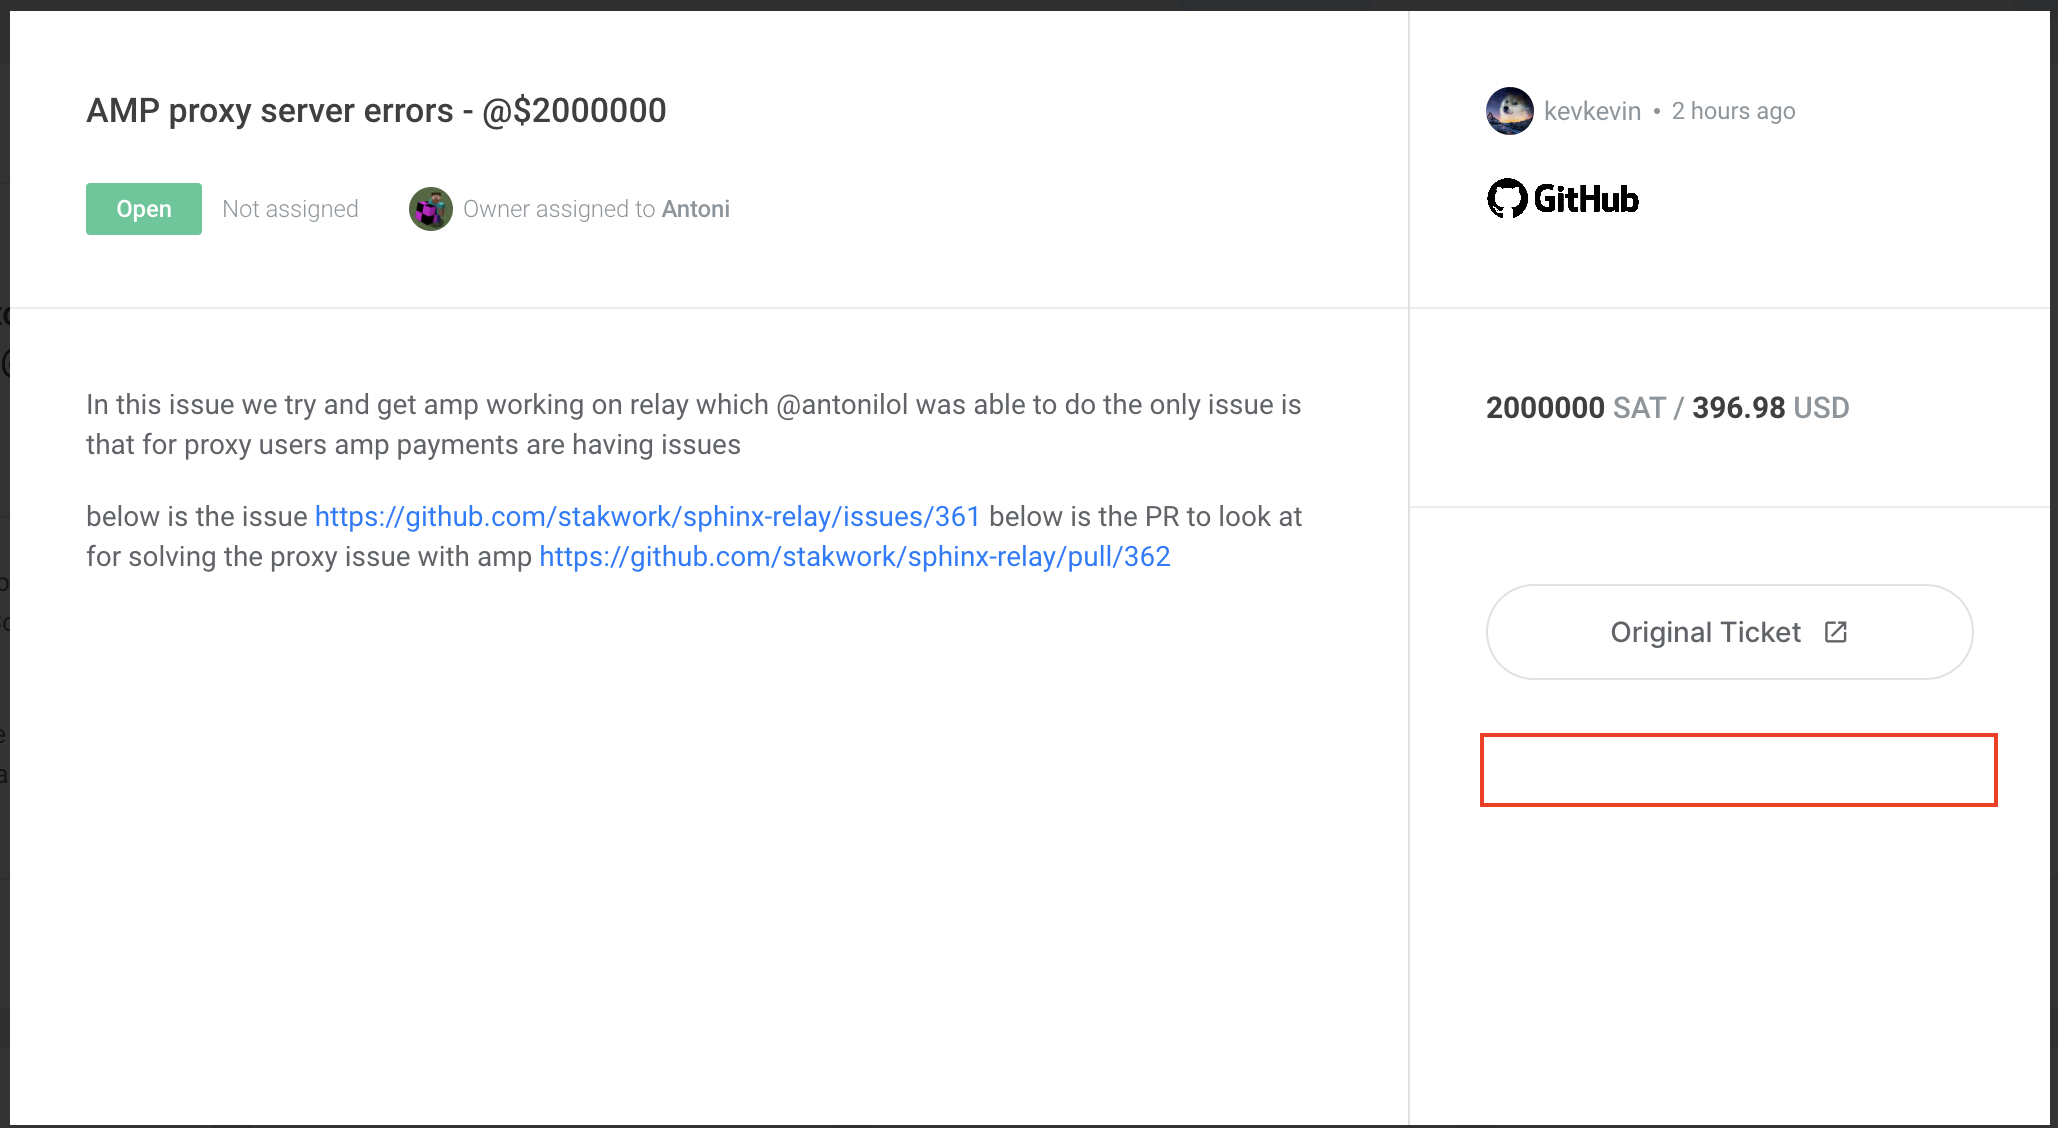Viewport: 2058px width, 1128px height.
Task: Click the empty red-outlined box below Original Ticket
Action: pyautogui.click(x=1738, y=770)
